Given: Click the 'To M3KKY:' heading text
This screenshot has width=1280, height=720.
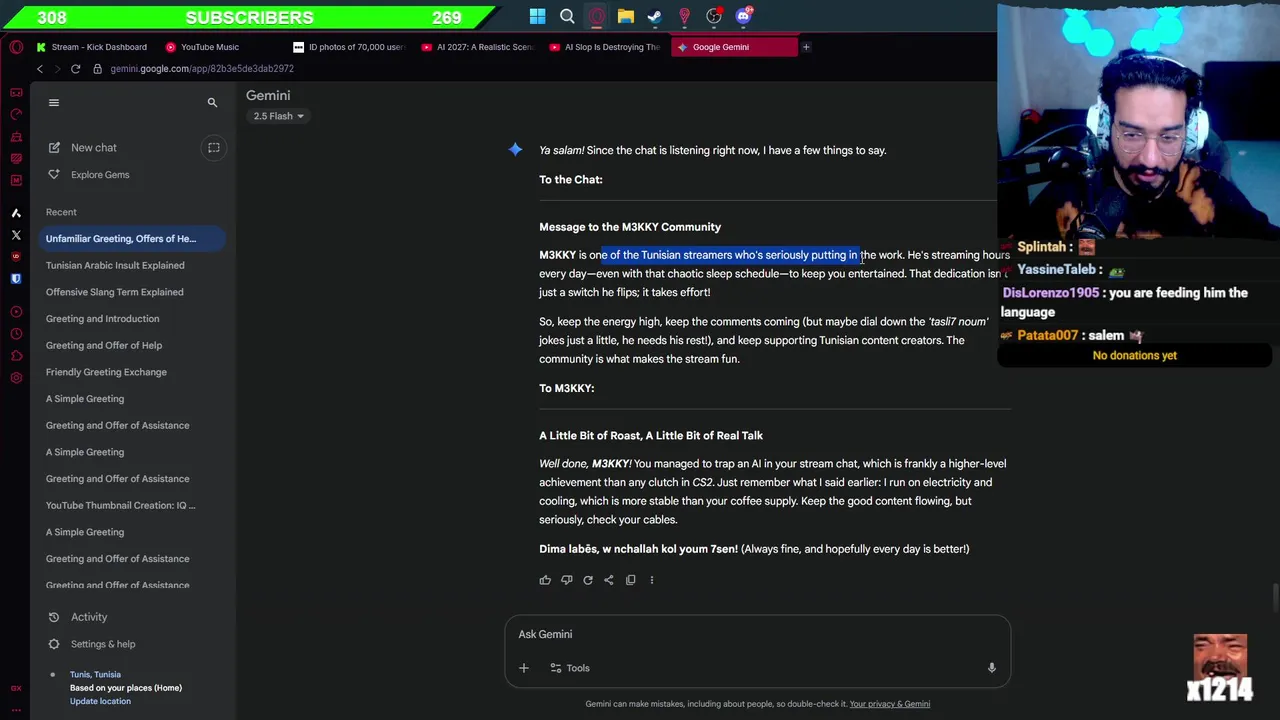Looking at the screenshot, I should (567, 388).
